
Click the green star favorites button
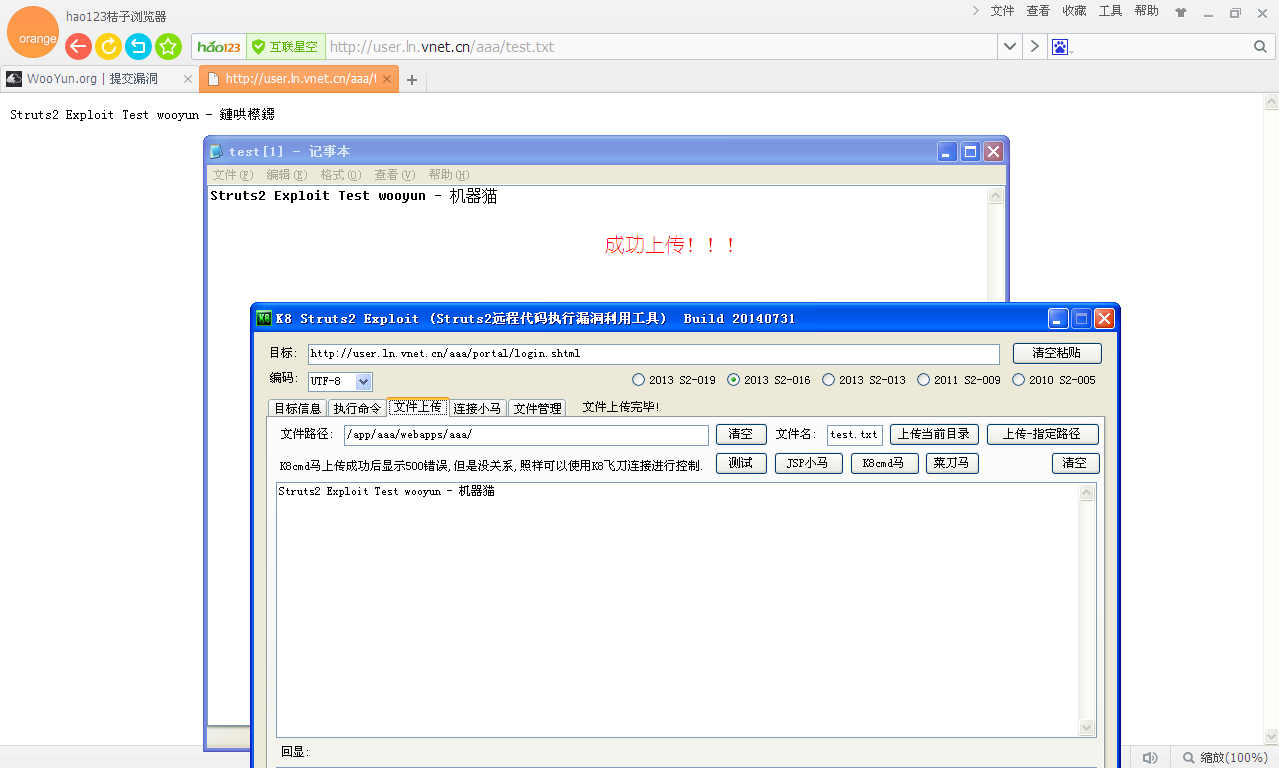coord(168,46)
